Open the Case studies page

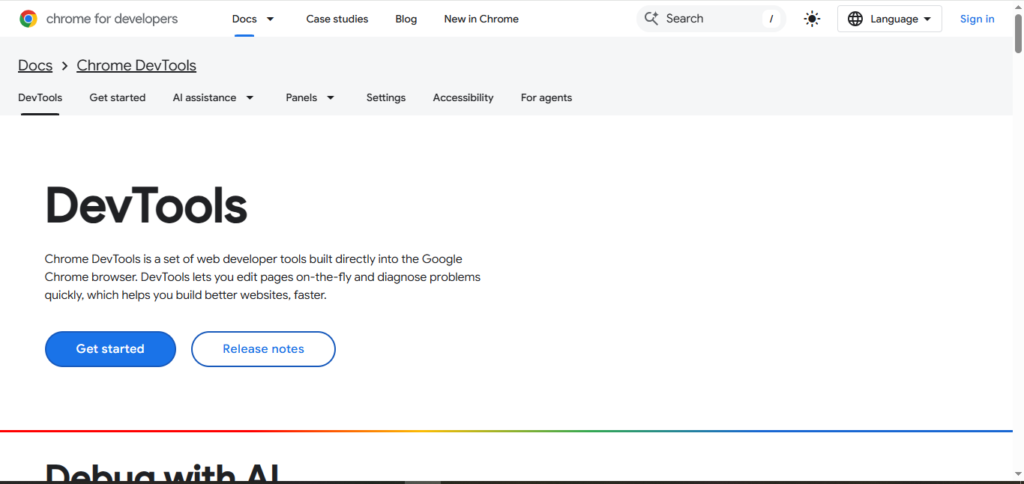[337, 19]
